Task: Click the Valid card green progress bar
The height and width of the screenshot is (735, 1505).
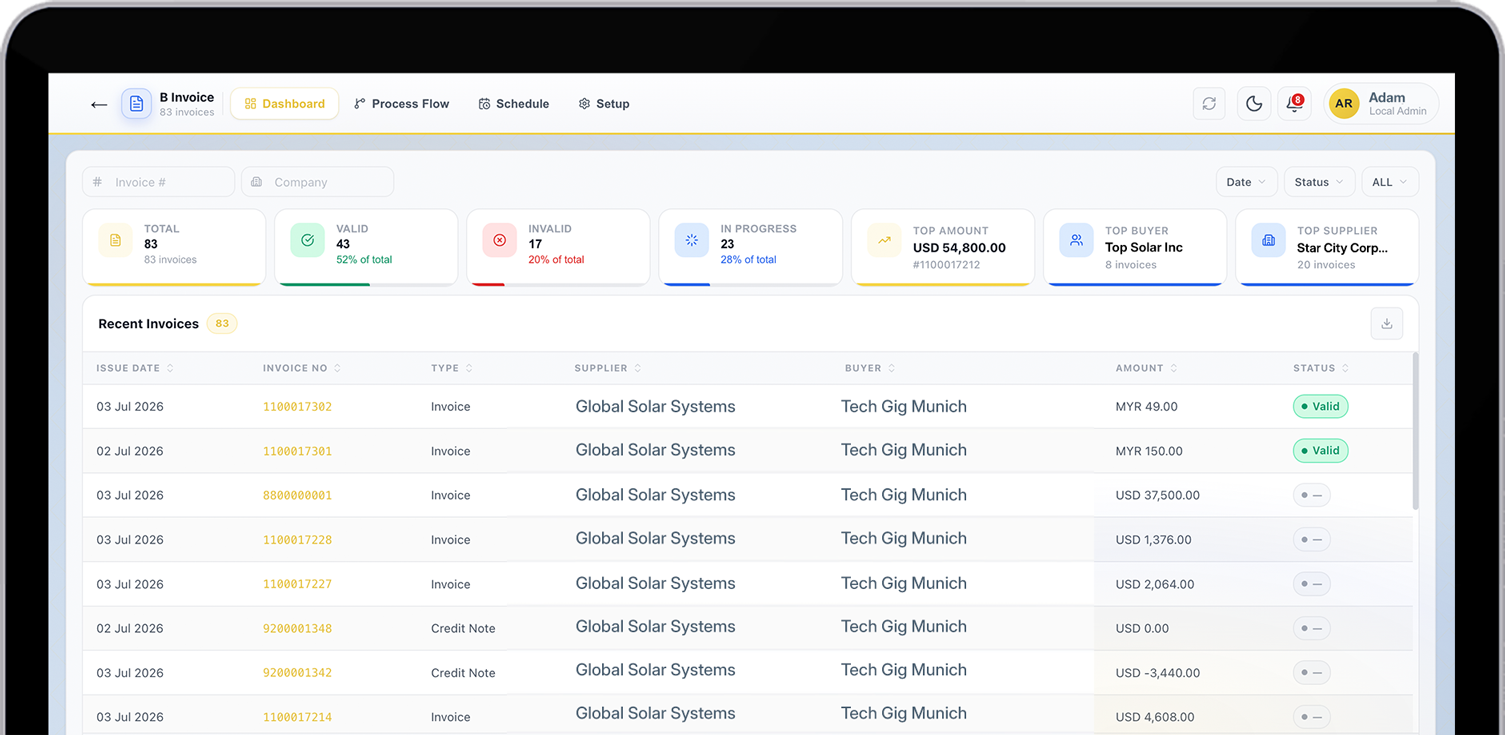Action: click(x=323, y=284)
